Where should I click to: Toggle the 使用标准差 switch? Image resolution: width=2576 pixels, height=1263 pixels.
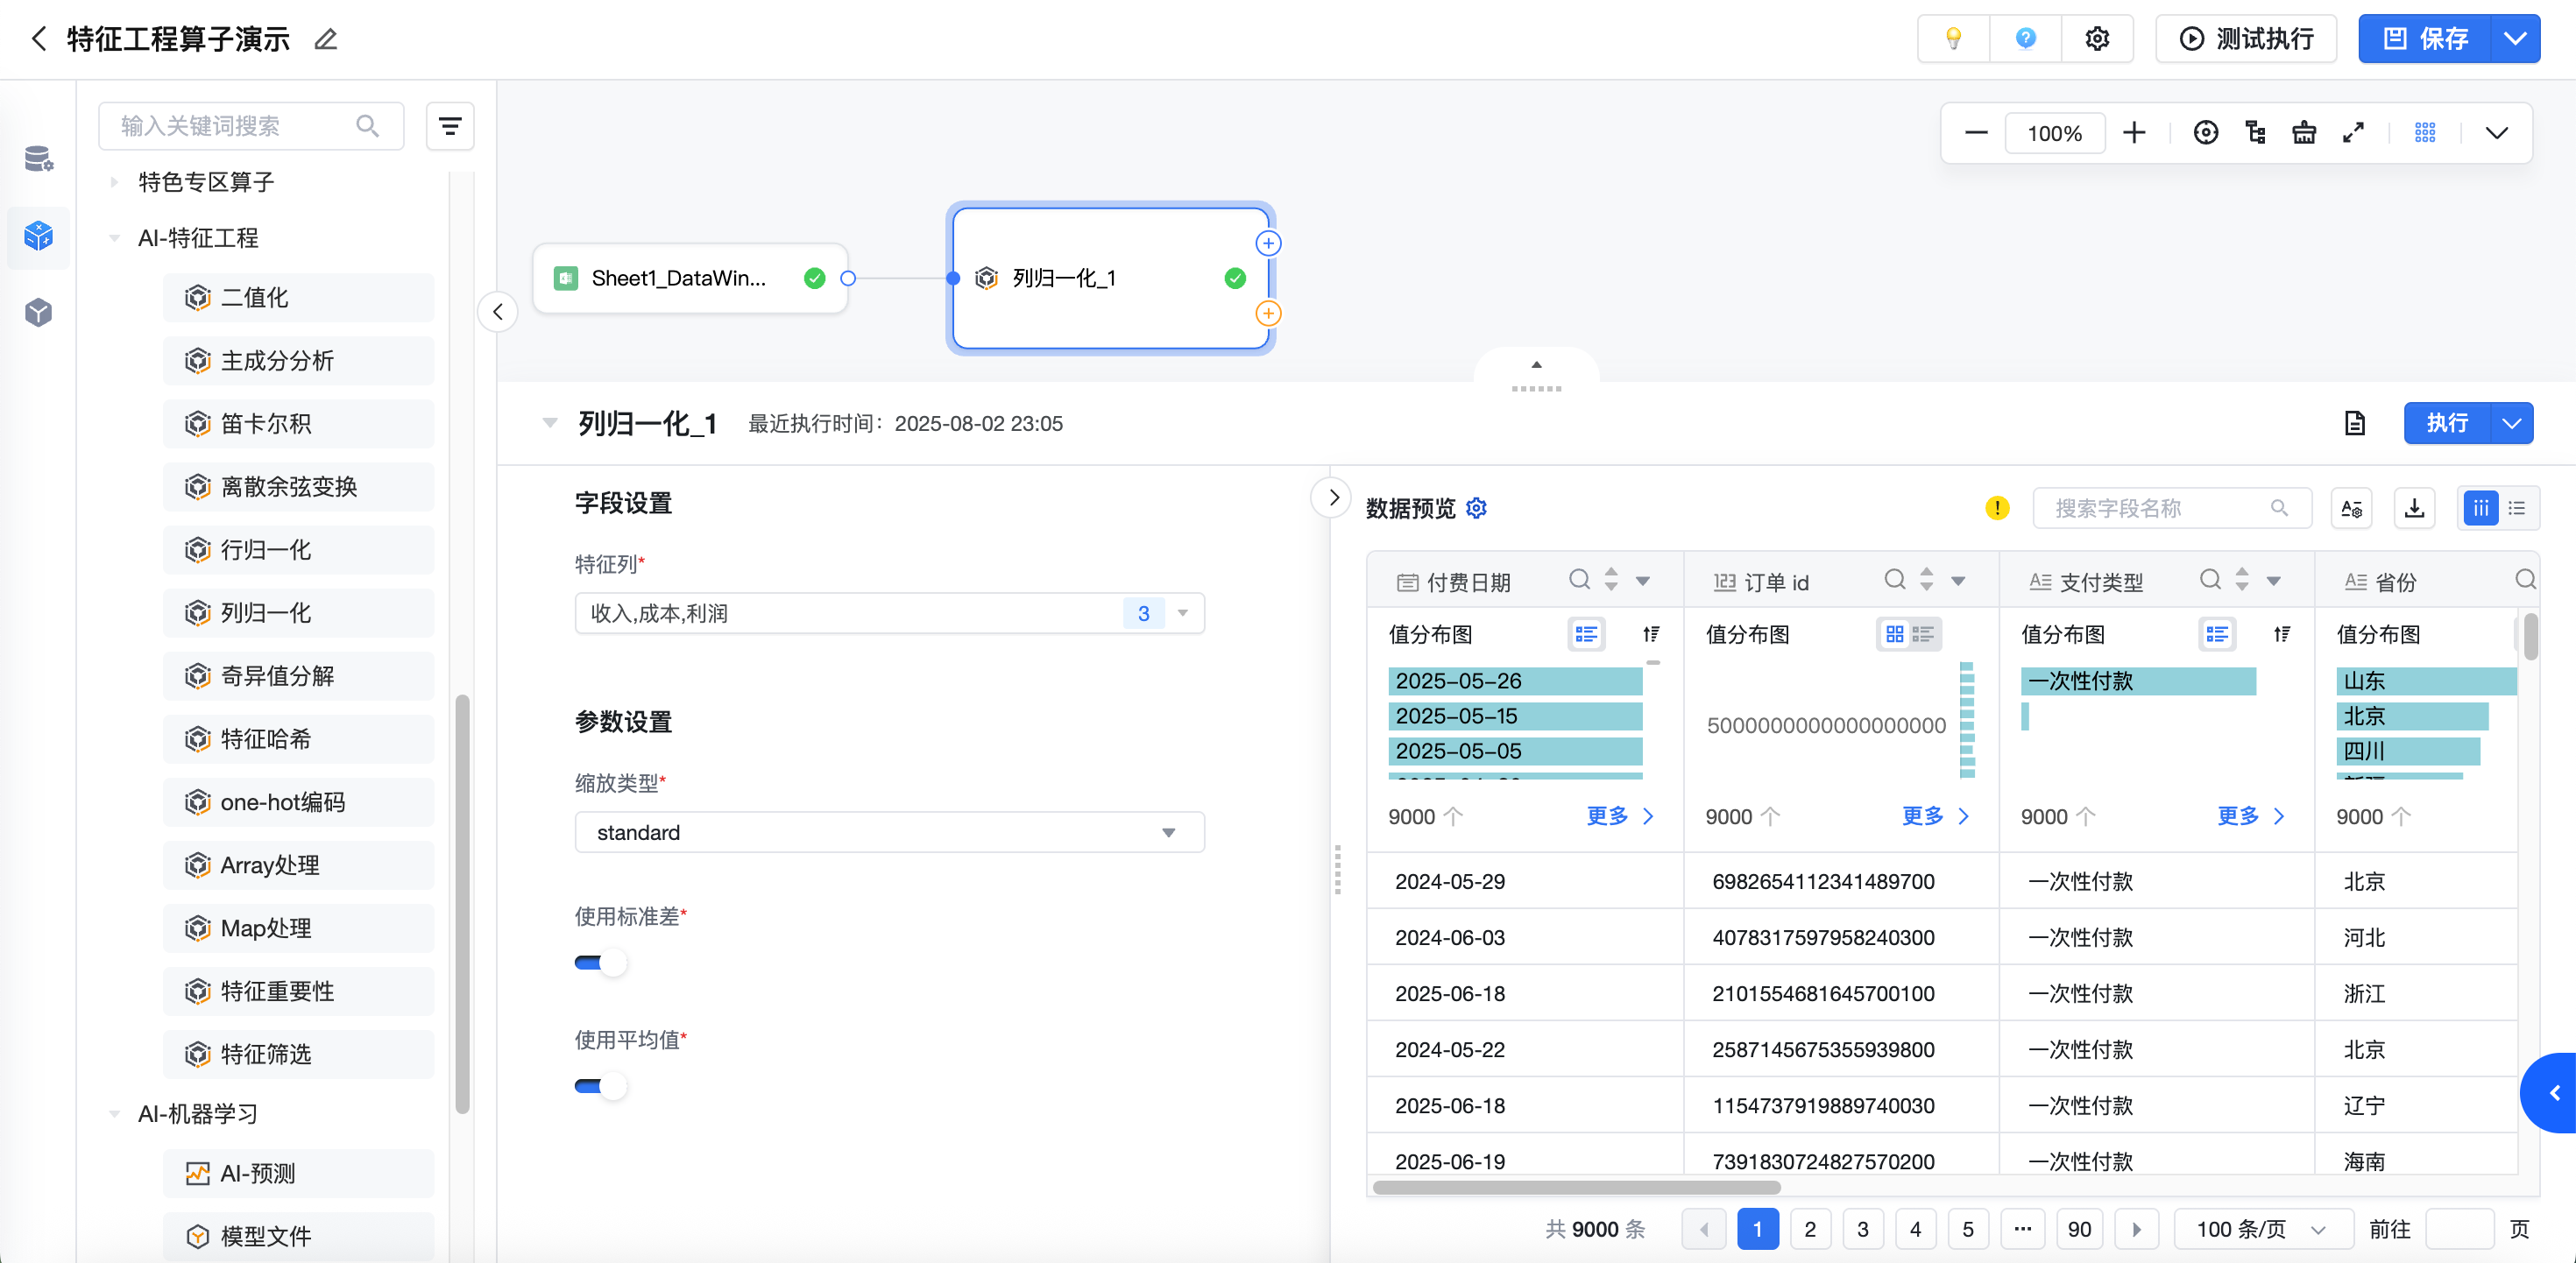600,963
